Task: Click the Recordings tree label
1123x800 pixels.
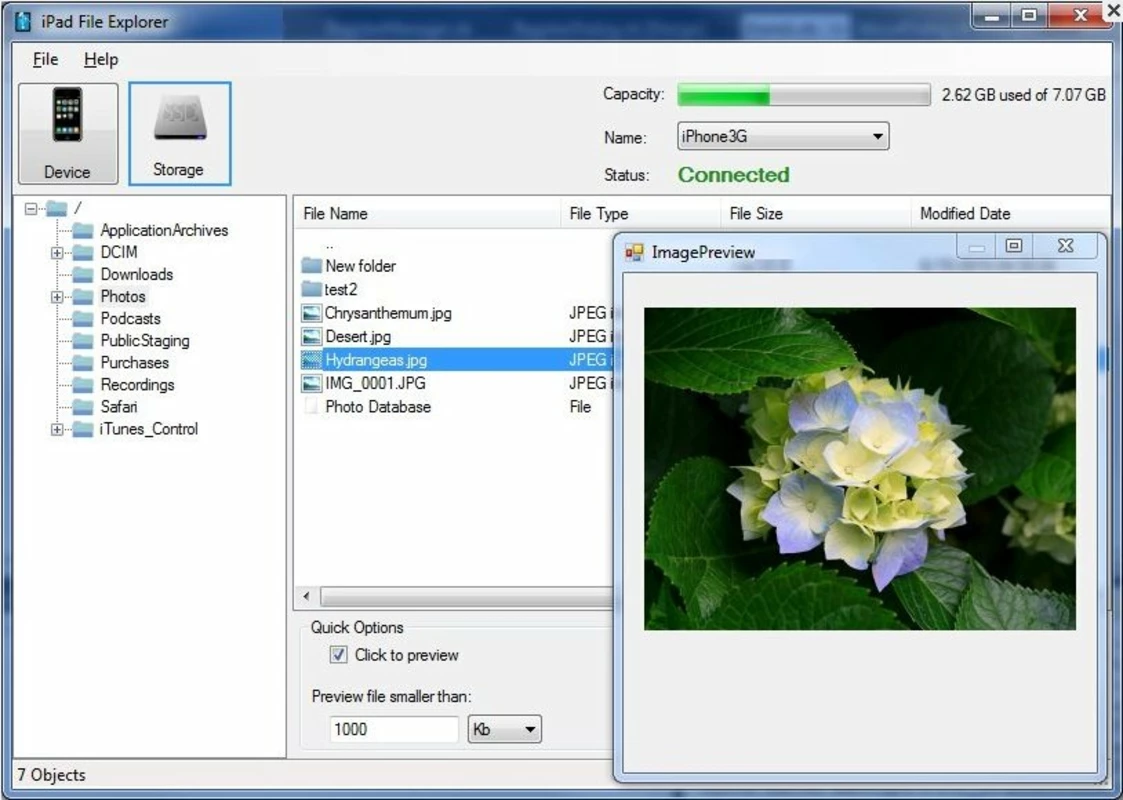Action: click(x=138, y=385)
